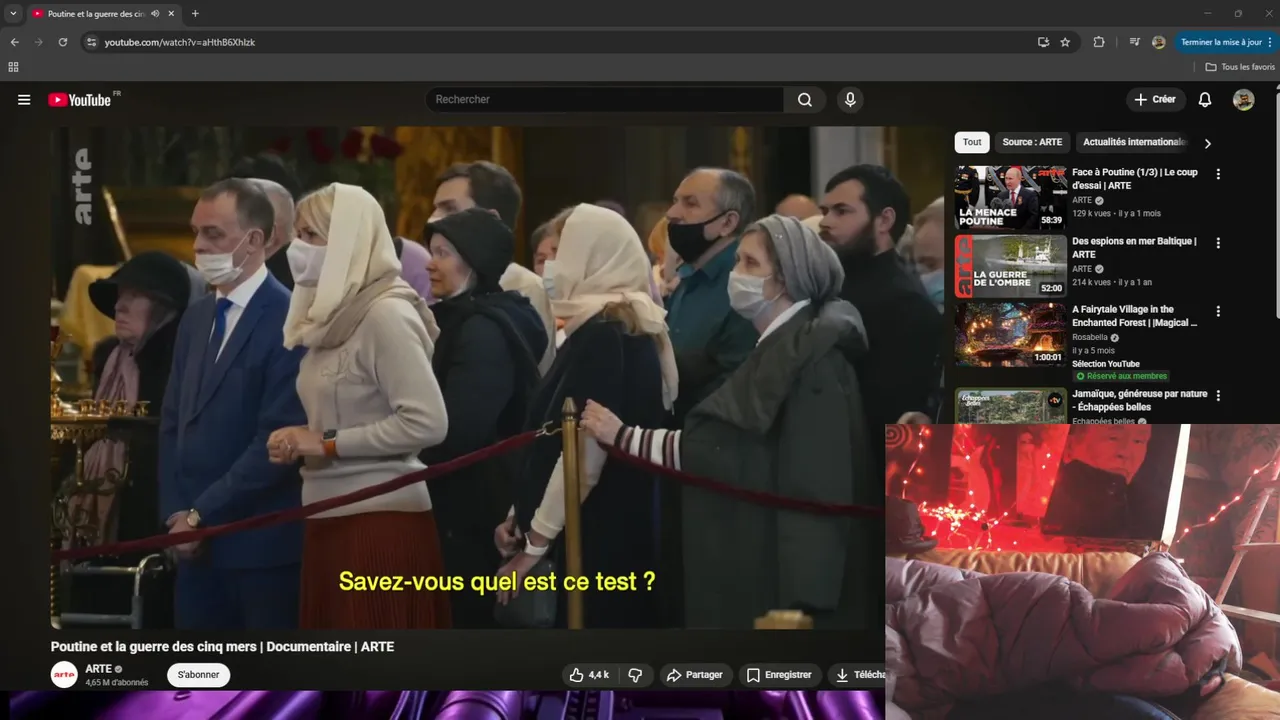The height and width of the screenshot is (720, 1280).
Task: Open the Fairytale Village thumbnail
Action: click(x=1010, y=335)
